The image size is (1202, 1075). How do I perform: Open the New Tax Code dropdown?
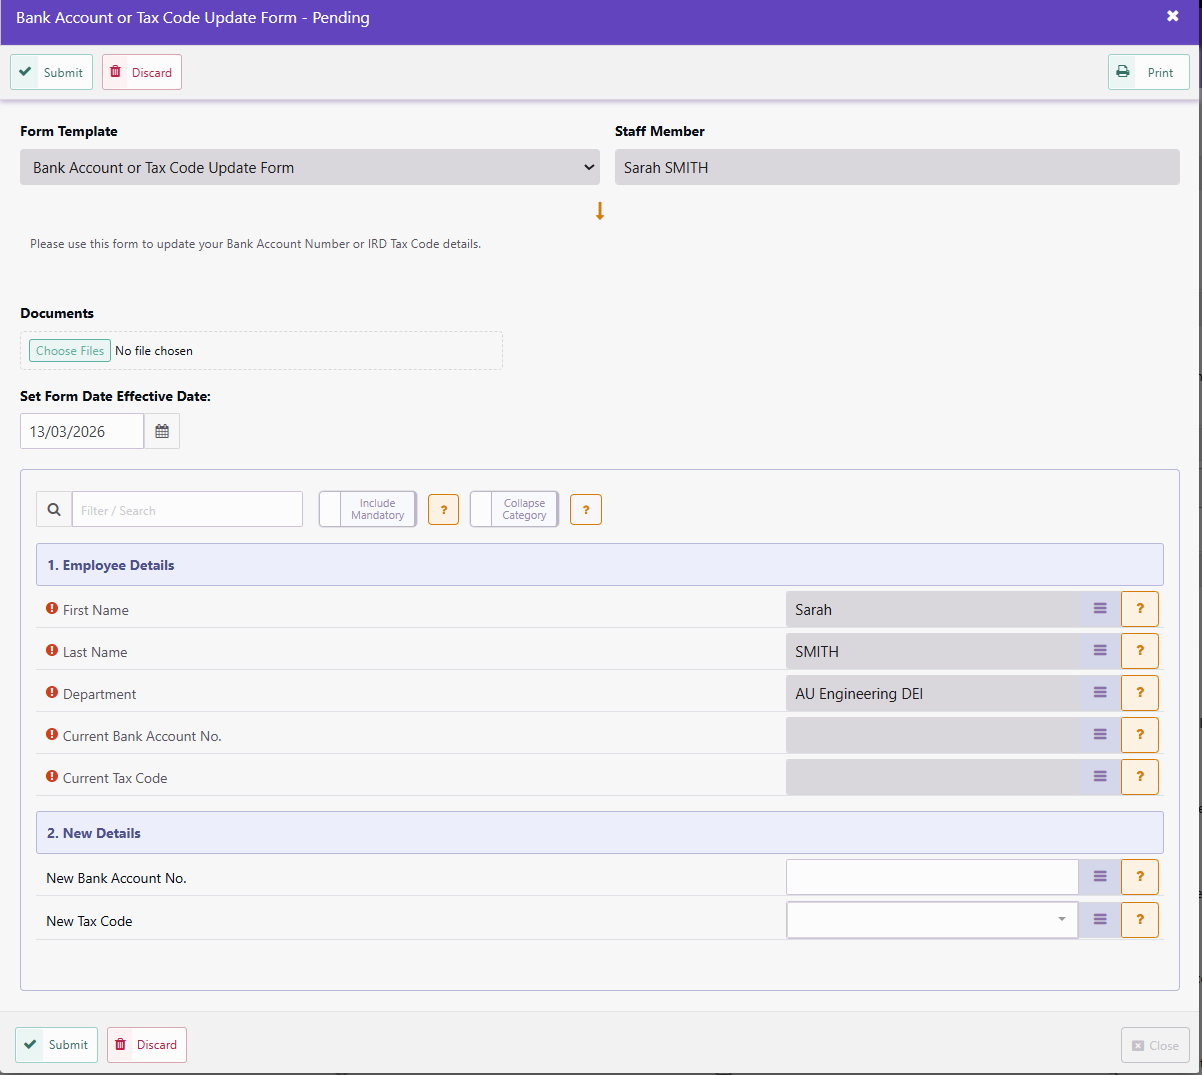(x=932, y=920)
